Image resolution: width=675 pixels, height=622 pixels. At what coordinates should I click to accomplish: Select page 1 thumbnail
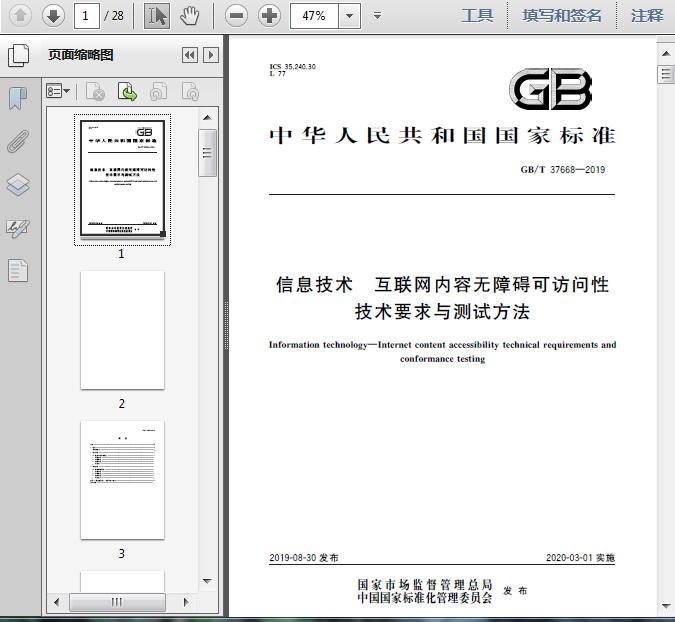click(x=122, y=179)
